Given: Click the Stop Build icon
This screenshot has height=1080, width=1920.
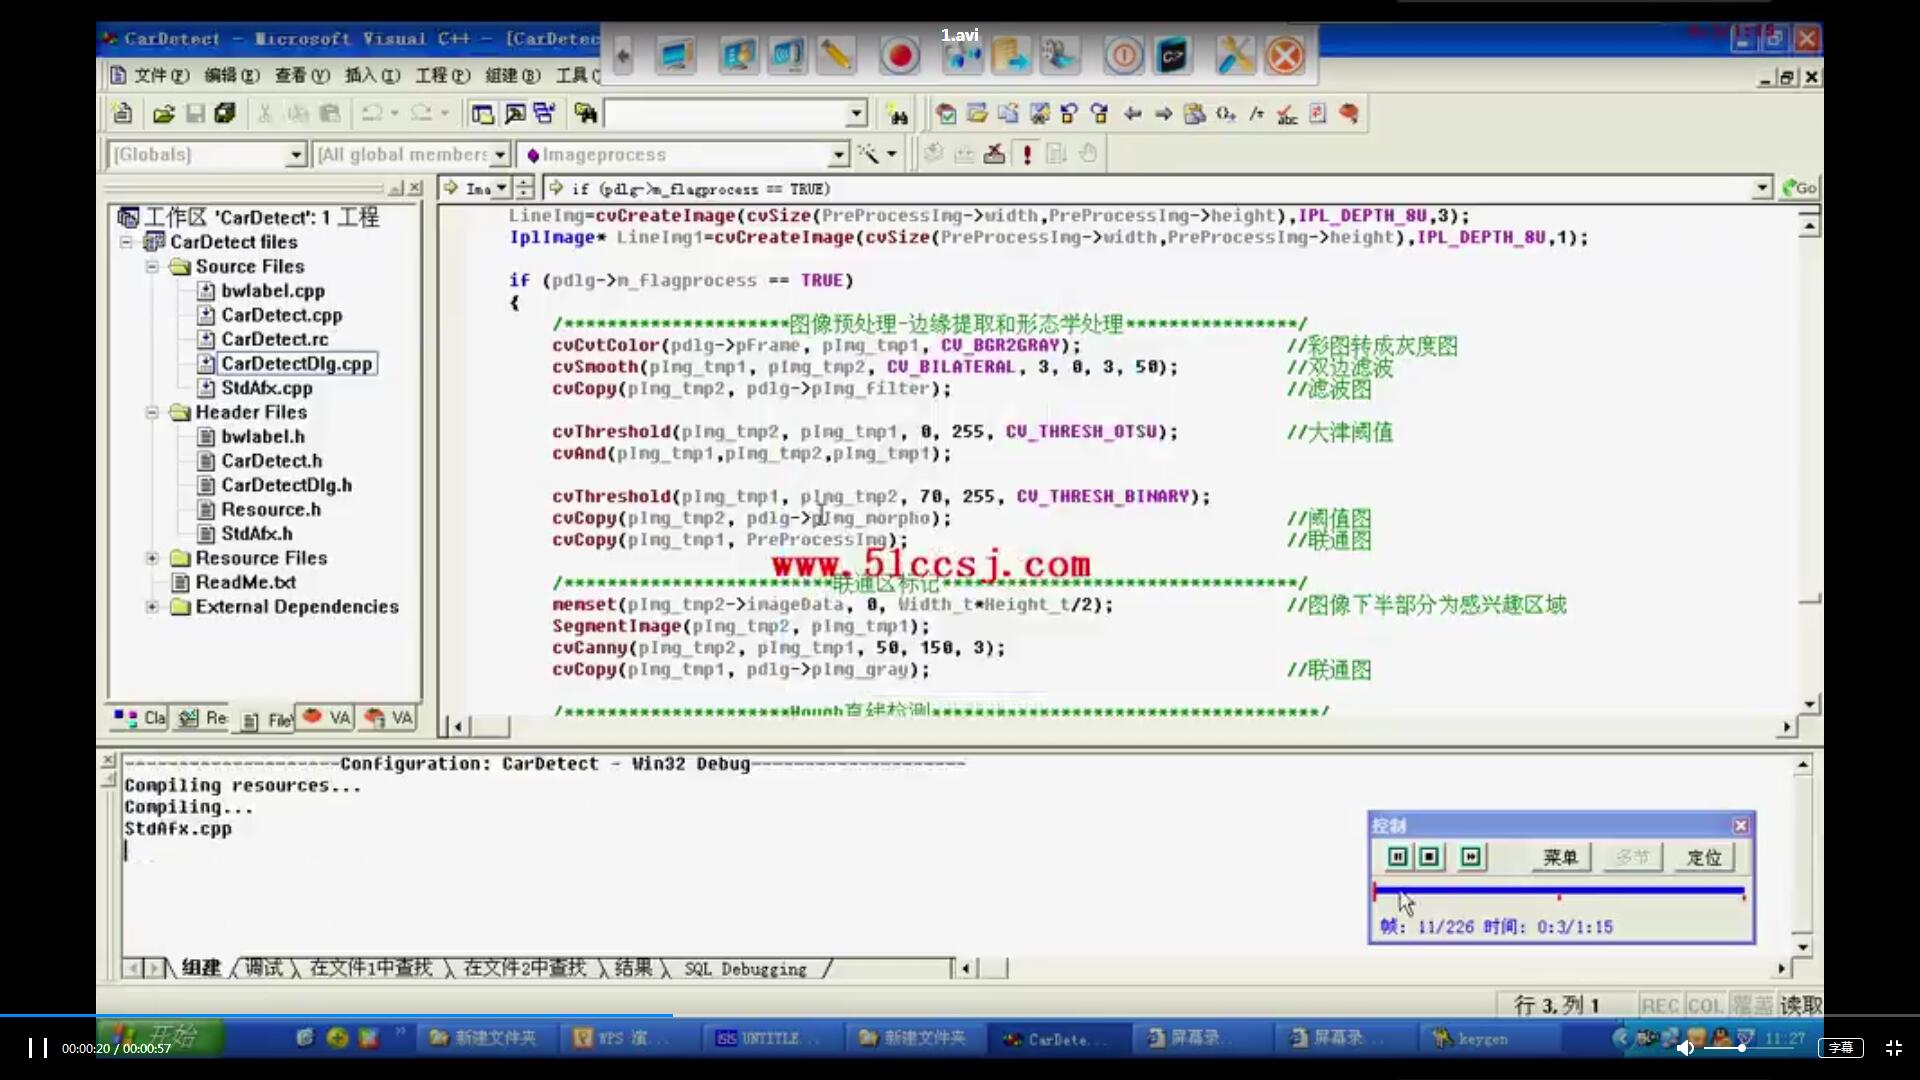Looking at the screenshot, I should (x=994, y=154).
